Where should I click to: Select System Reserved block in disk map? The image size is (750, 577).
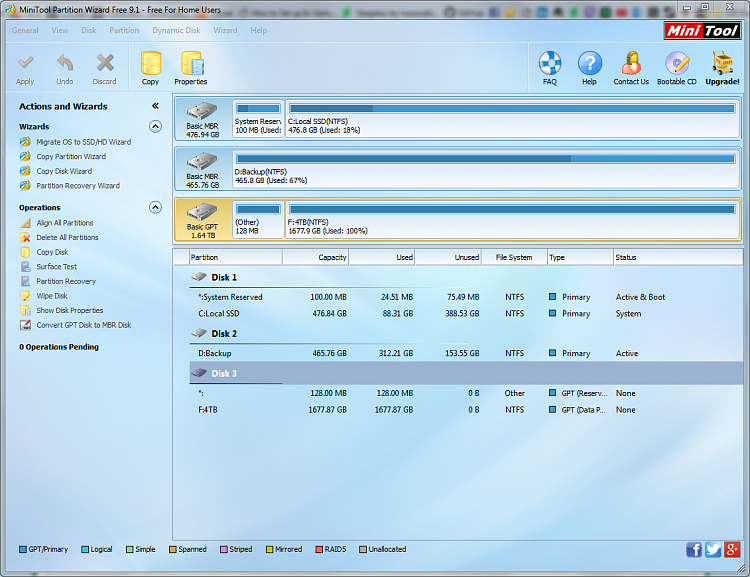point(258,118)
